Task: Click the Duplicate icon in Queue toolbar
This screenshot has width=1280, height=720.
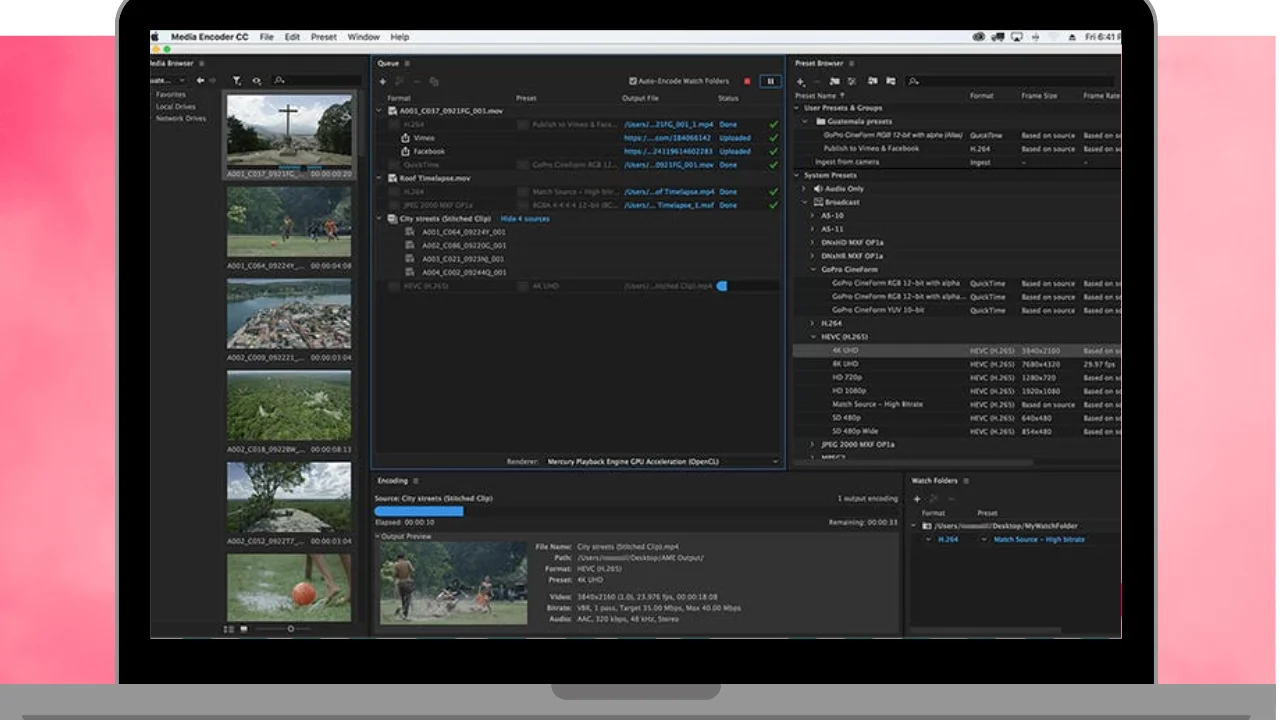Action: coord(434,81)
